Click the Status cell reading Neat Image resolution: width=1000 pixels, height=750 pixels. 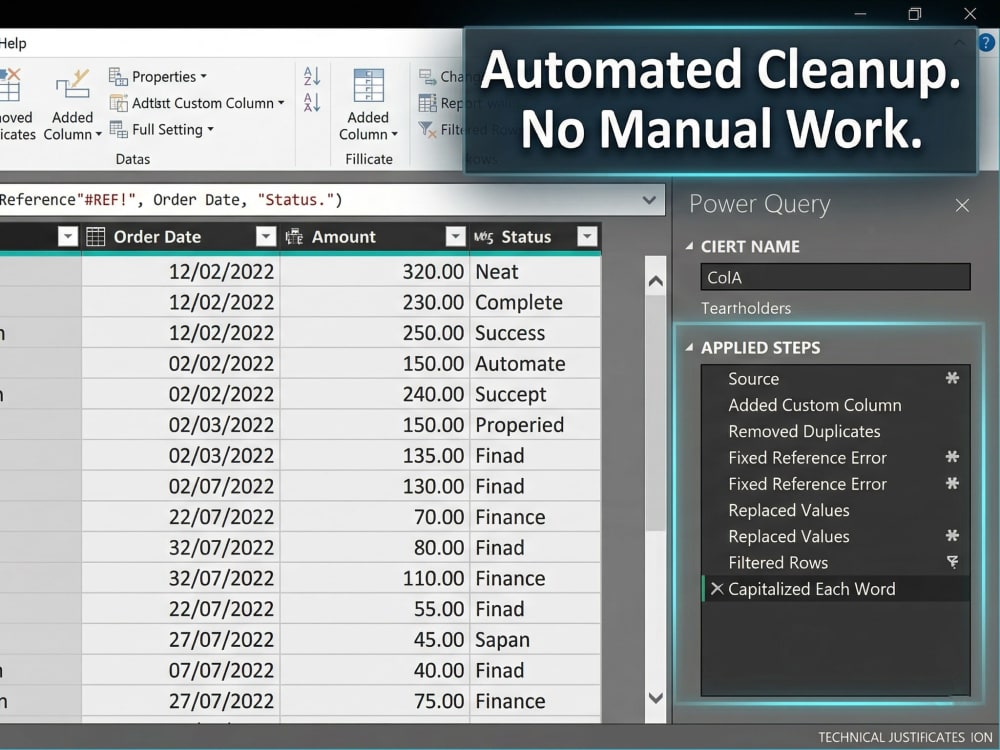pos(535,272)
